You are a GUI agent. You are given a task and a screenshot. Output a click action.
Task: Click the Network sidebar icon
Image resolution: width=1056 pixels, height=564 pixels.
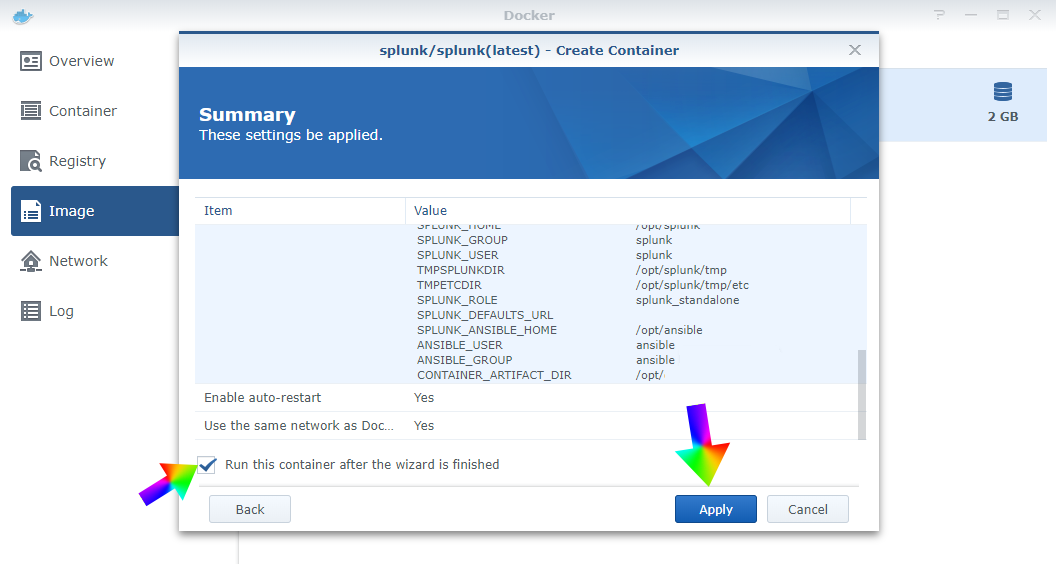[30, 261]
